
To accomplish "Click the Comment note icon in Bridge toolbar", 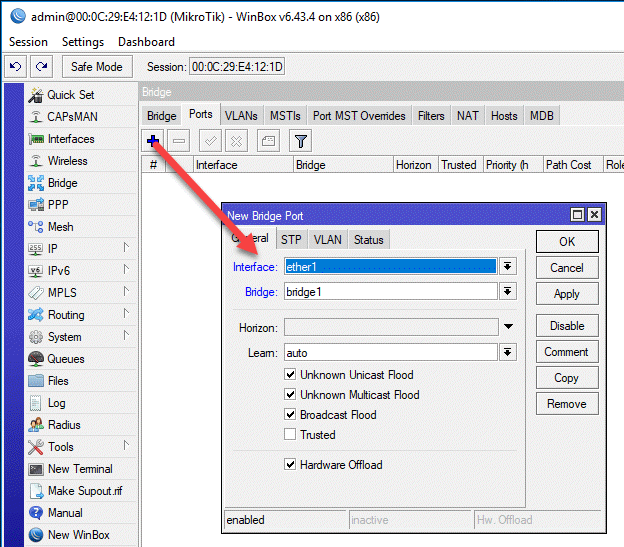I will 268,140.
